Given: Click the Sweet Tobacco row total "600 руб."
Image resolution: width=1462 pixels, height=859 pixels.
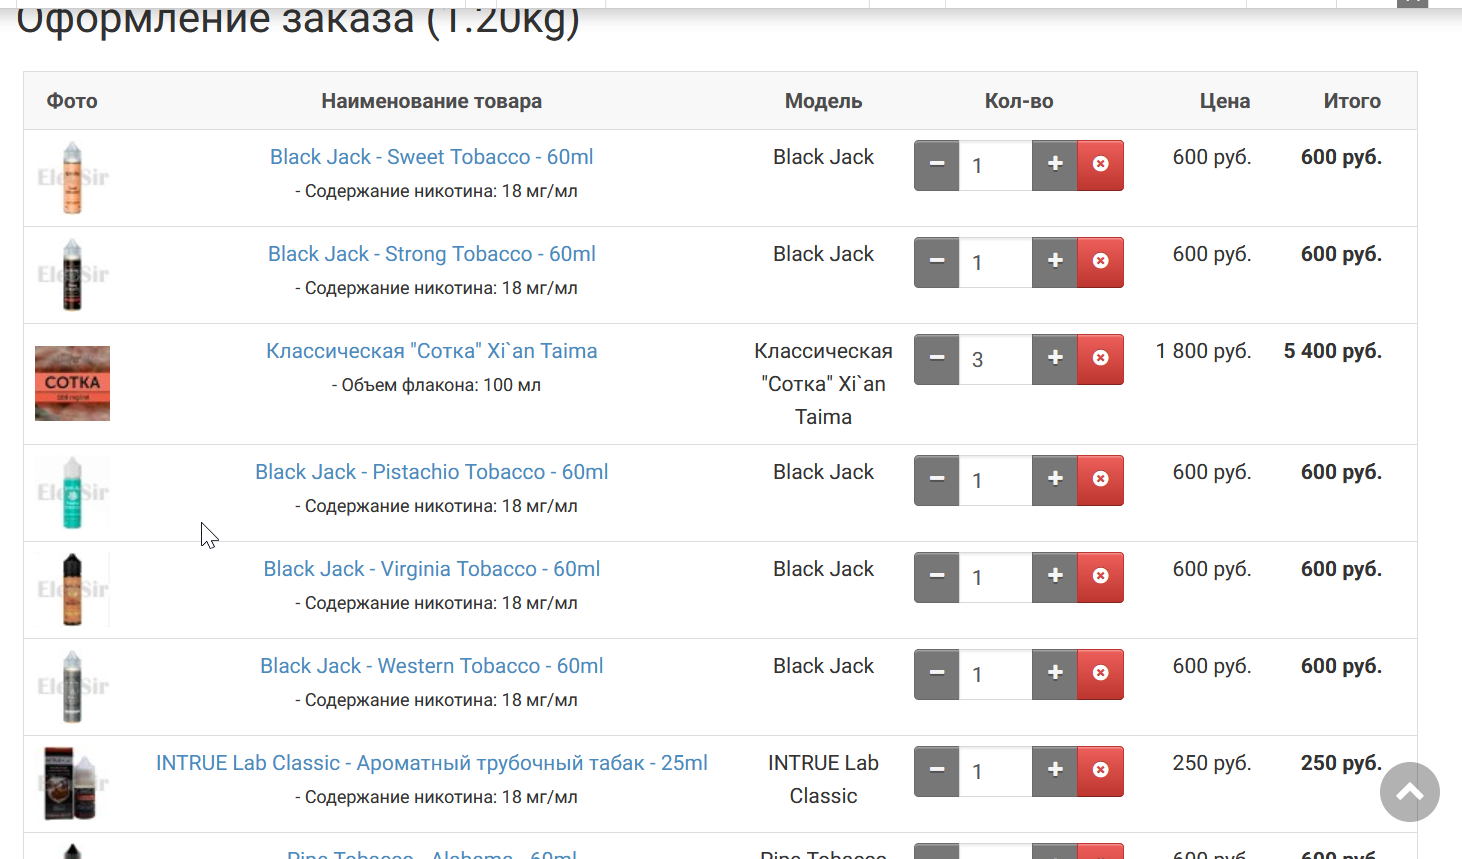Looking at the screenshot, I should 1342,157.
